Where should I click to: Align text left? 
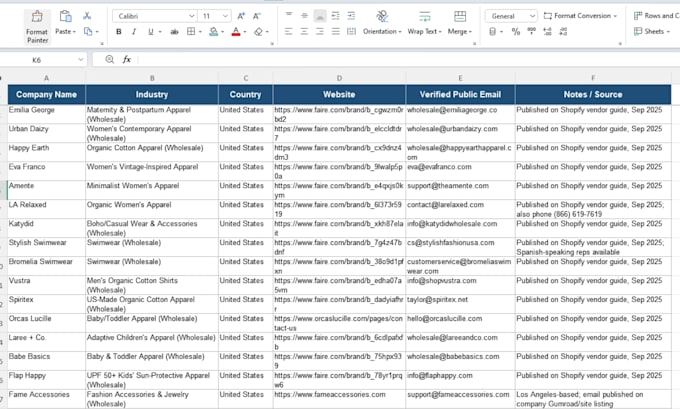(289, 32)
